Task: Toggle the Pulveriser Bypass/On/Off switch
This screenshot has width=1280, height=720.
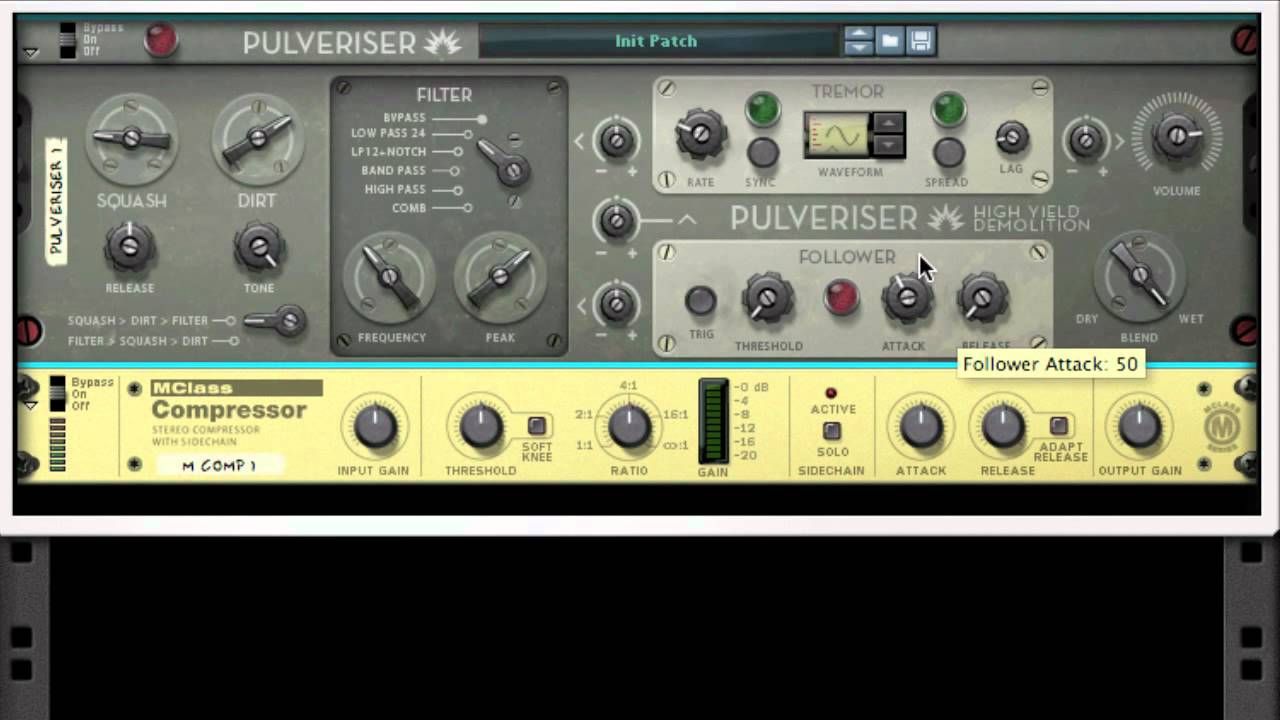Action: pos(69,39)
